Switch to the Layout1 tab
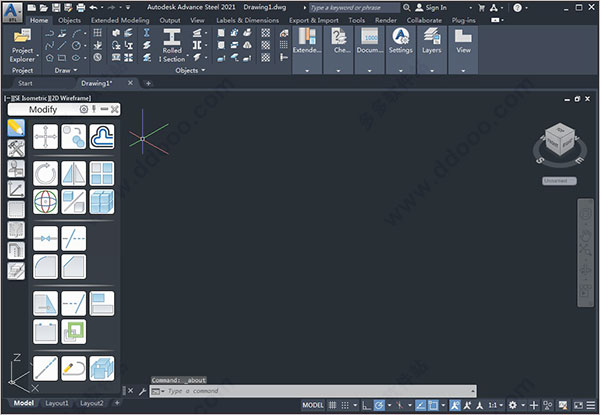Image resolution: width=600 pixels, height=415 pixels. 57,403
